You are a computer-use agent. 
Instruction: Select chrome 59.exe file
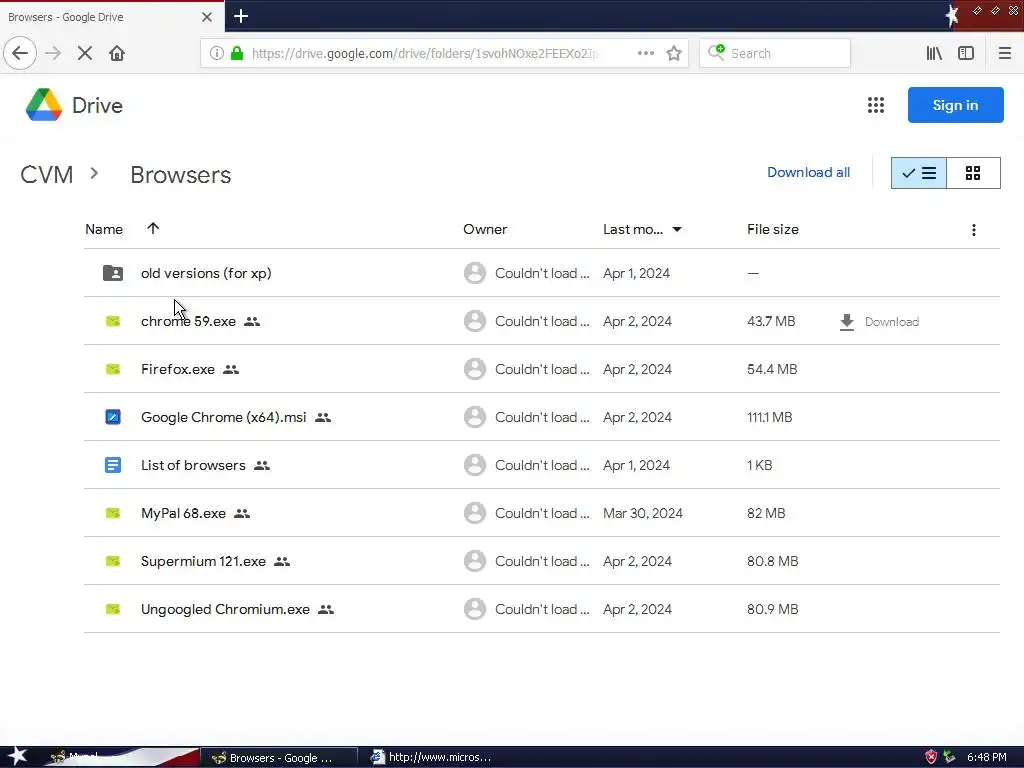188,321
